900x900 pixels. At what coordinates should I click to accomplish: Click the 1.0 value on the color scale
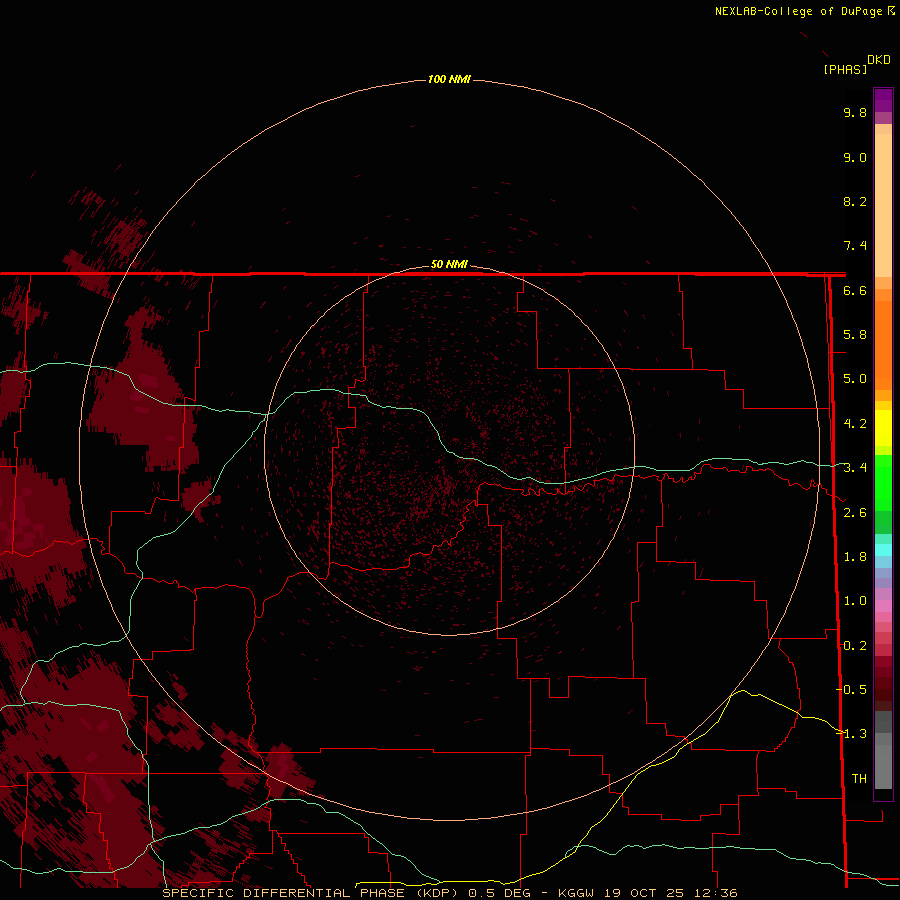click(x=855, y=601)
